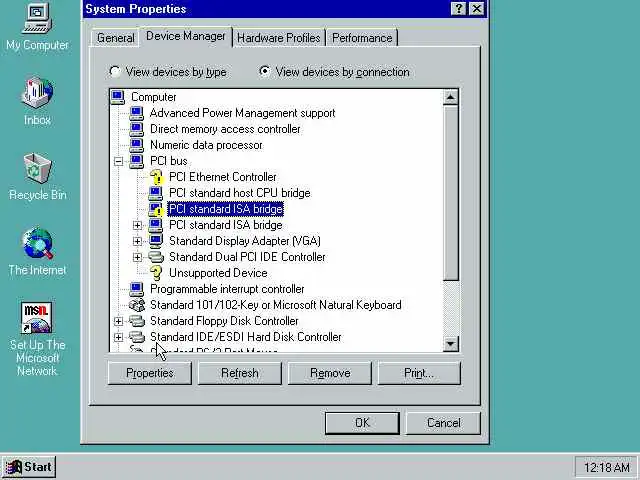Viewport: 640px width, 480px height.
Task: Click the Remove button
Action: (x=330, y=373)
